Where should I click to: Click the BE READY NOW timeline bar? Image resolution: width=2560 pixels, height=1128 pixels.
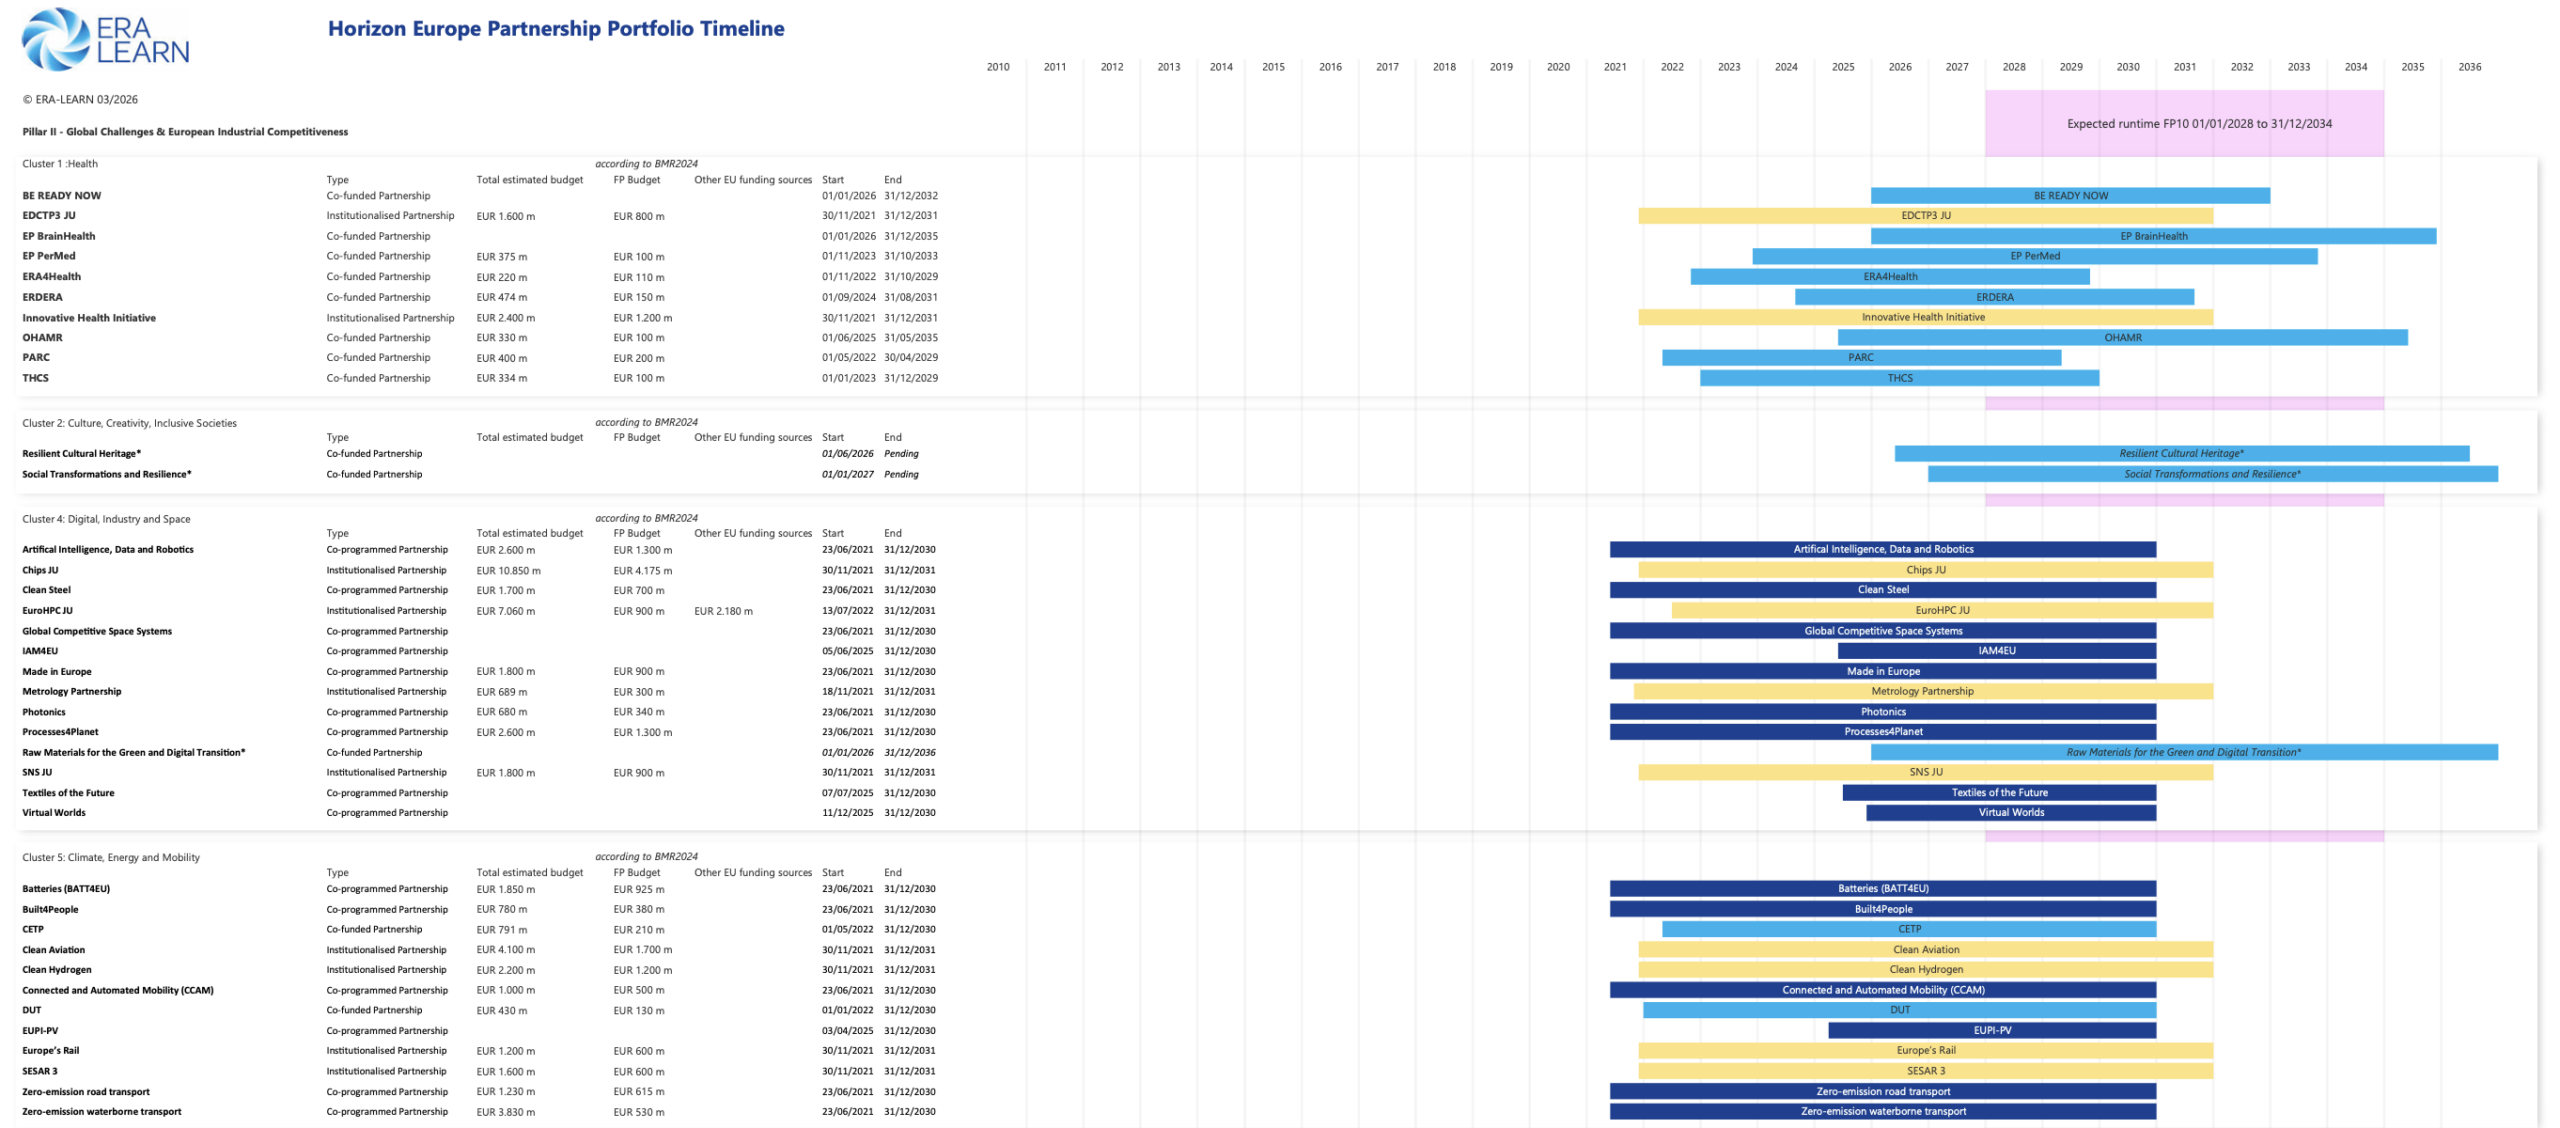tap(2069, 196)
